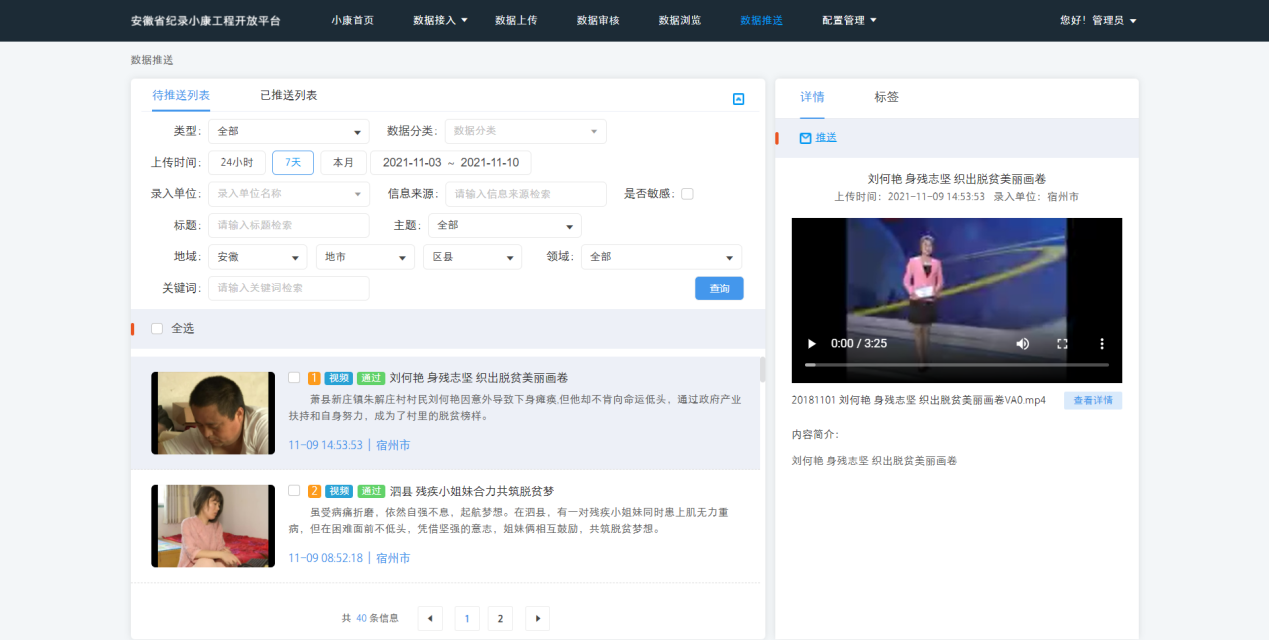Select checkbox for 刘何艳 item
This screenshot has height=640, width=1269.
(294, 378)
